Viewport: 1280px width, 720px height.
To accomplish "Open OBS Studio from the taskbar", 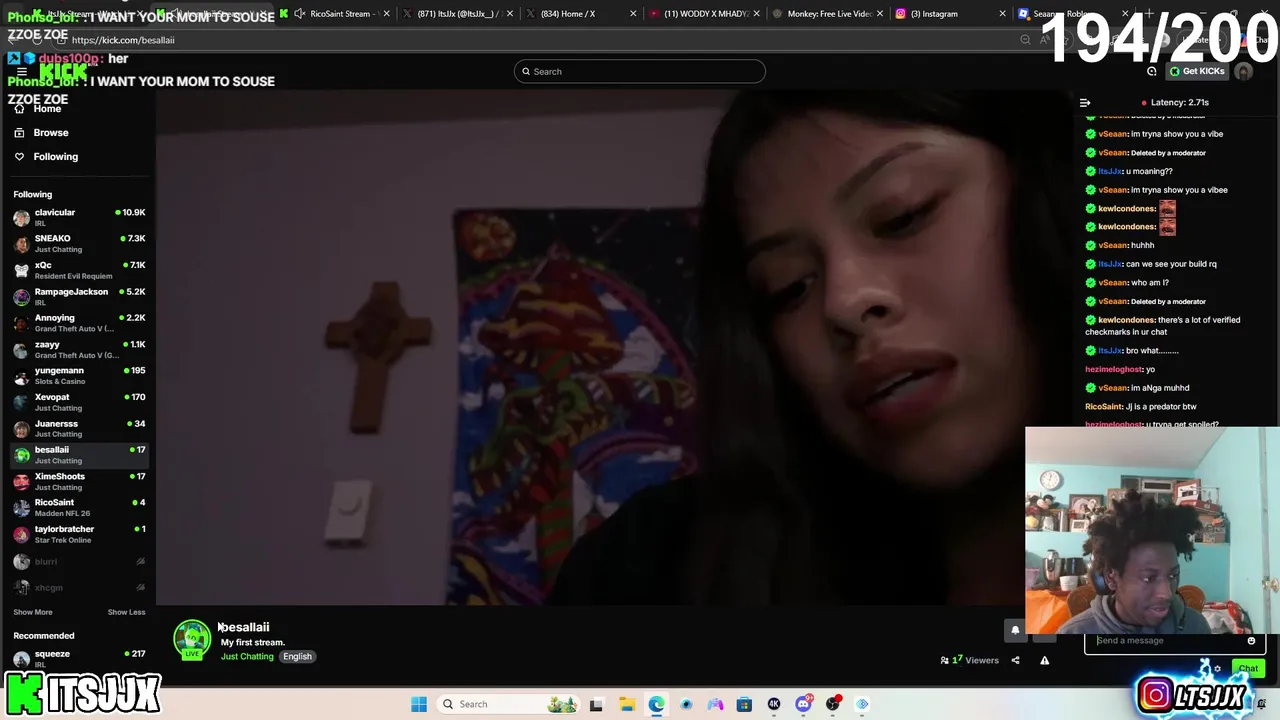I will point(833,704).
